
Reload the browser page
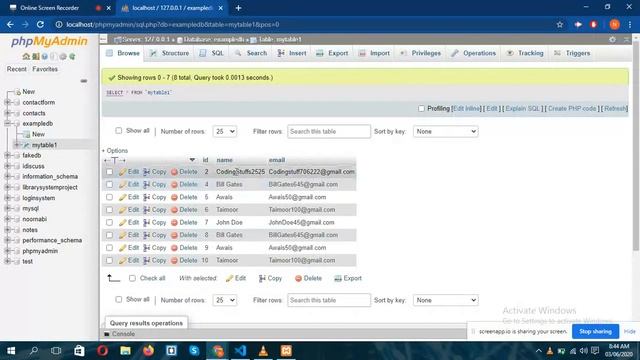pos(40,24)
